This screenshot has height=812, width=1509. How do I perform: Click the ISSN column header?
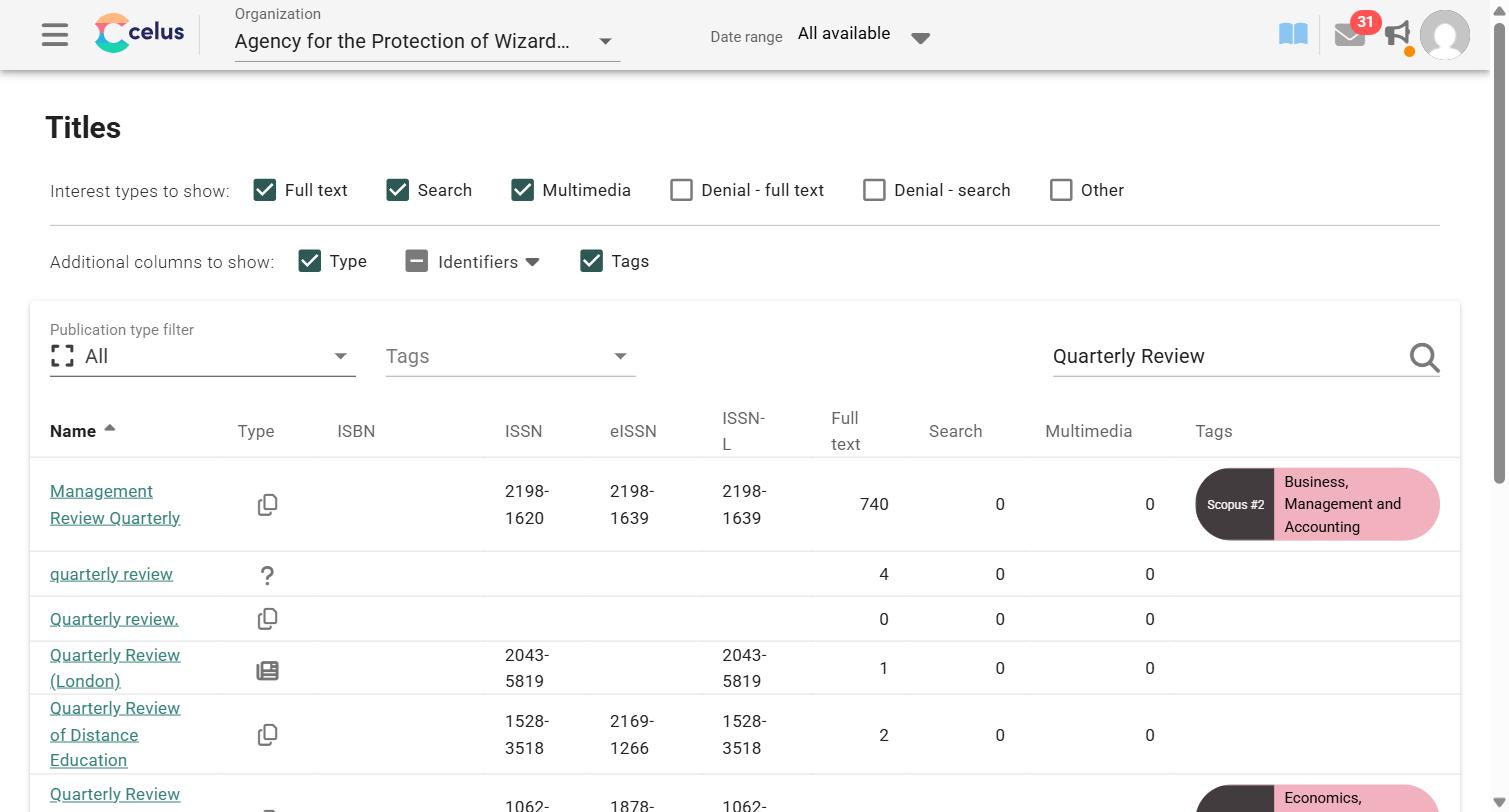click(x=523, y=431)
